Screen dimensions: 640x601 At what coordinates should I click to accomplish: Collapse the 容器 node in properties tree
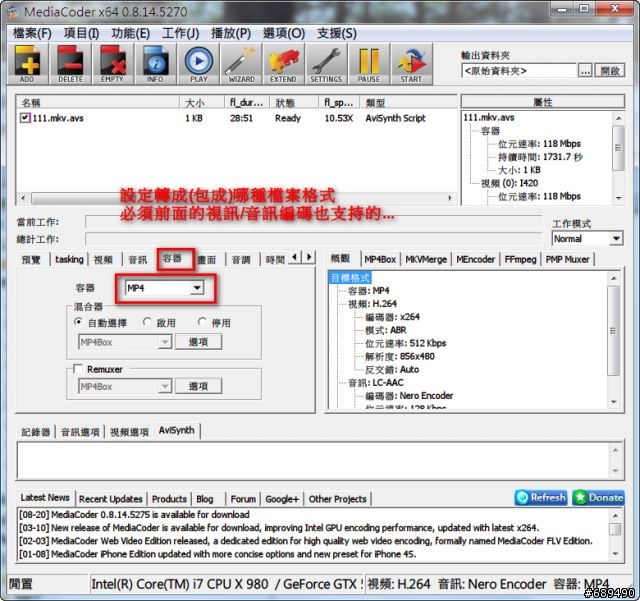pos(490,131)
